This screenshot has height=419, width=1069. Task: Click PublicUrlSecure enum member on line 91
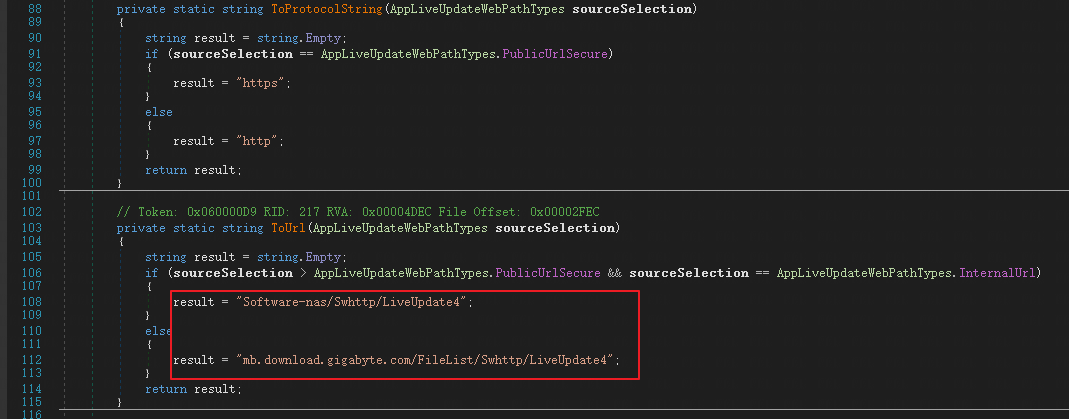[554, 53]
